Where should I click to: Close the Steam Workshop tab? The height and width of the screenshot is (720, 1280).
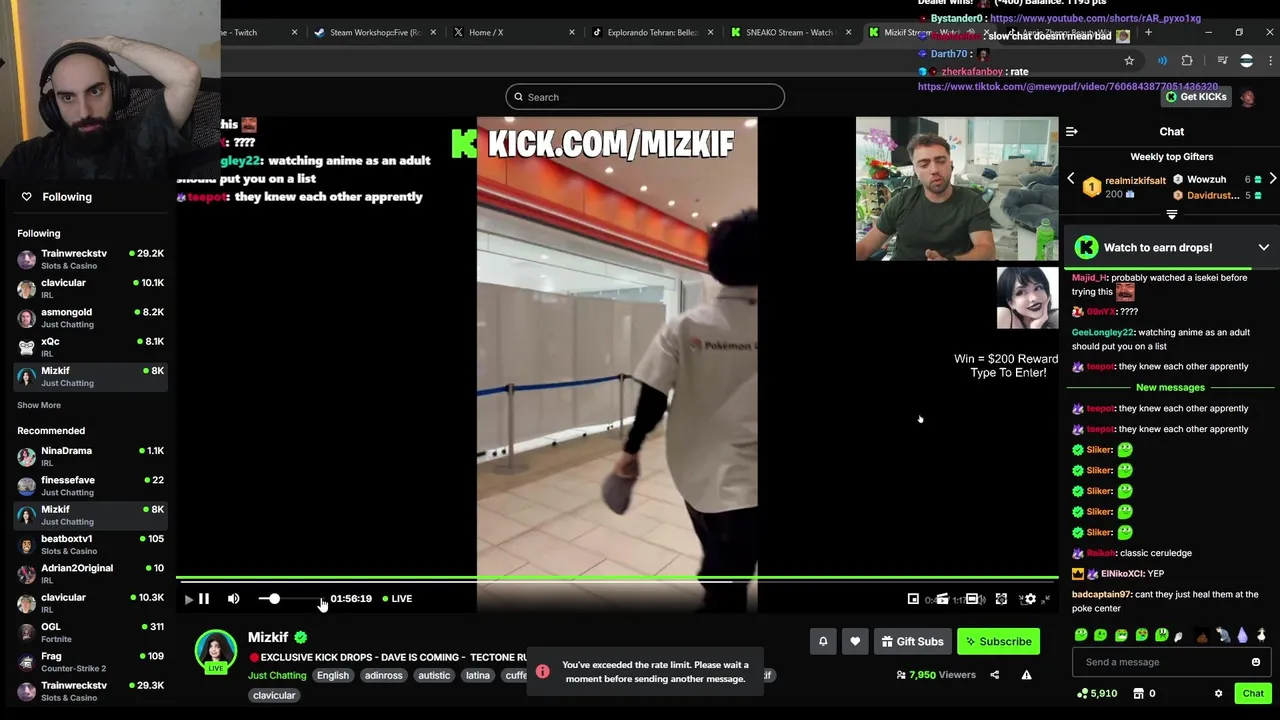pos(433,32)
